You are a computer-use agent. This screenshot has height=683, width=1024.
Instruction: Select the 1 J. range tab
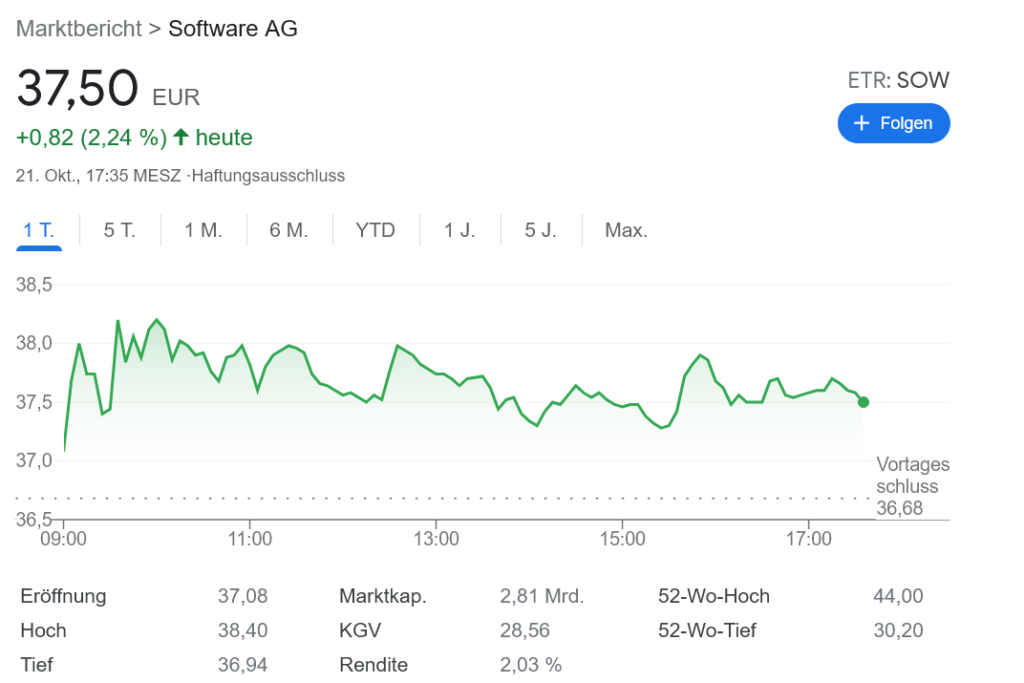click(460, 230)
